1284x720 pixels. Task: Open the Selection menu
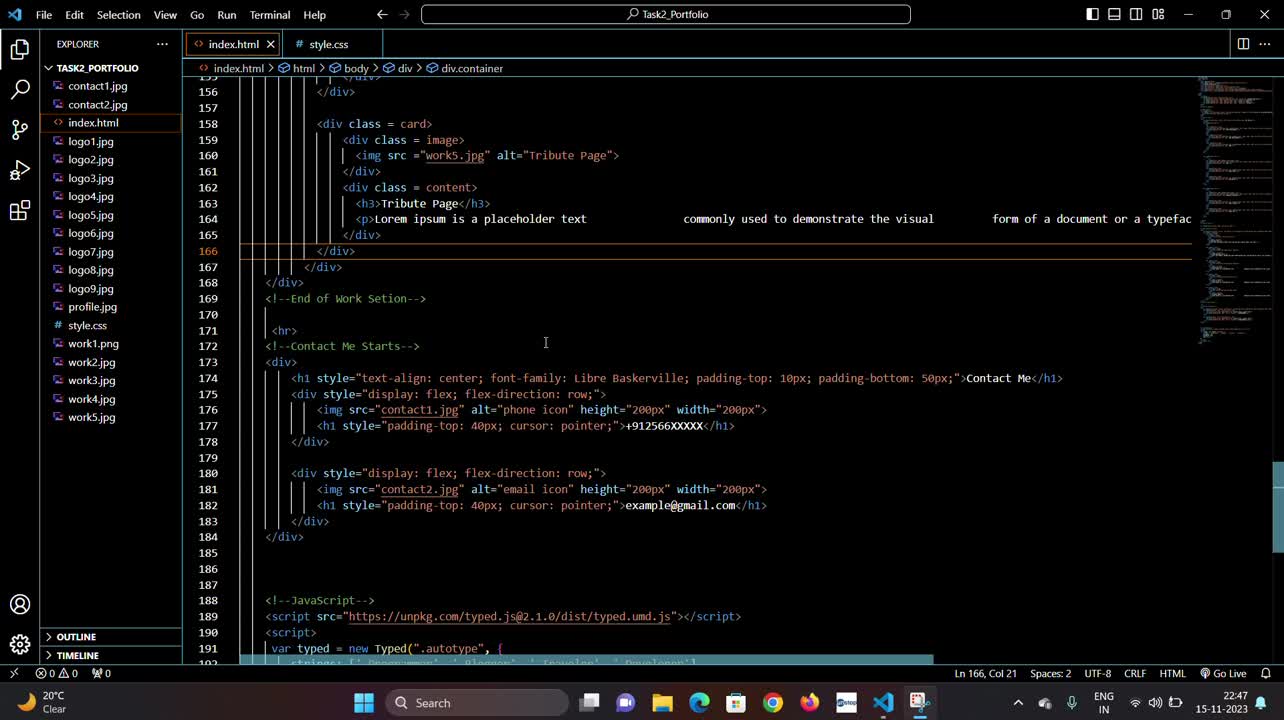(118, 14)
